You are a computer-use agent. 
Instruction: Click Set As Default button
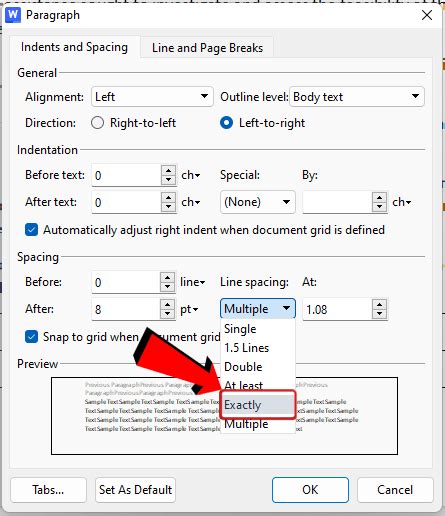click(135, 490)
